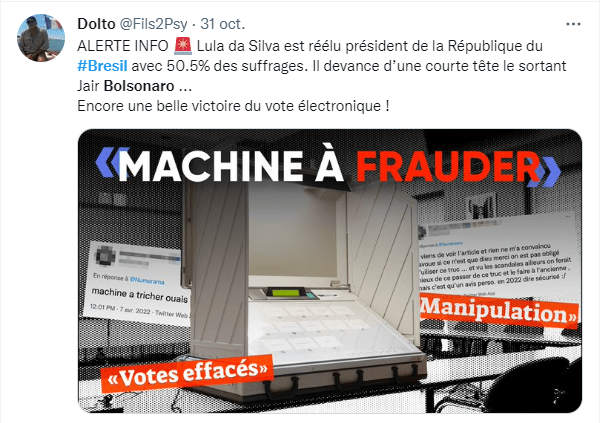
Task: Click the @Fils2Psy username handle
Action: click(x=153, y=24)
